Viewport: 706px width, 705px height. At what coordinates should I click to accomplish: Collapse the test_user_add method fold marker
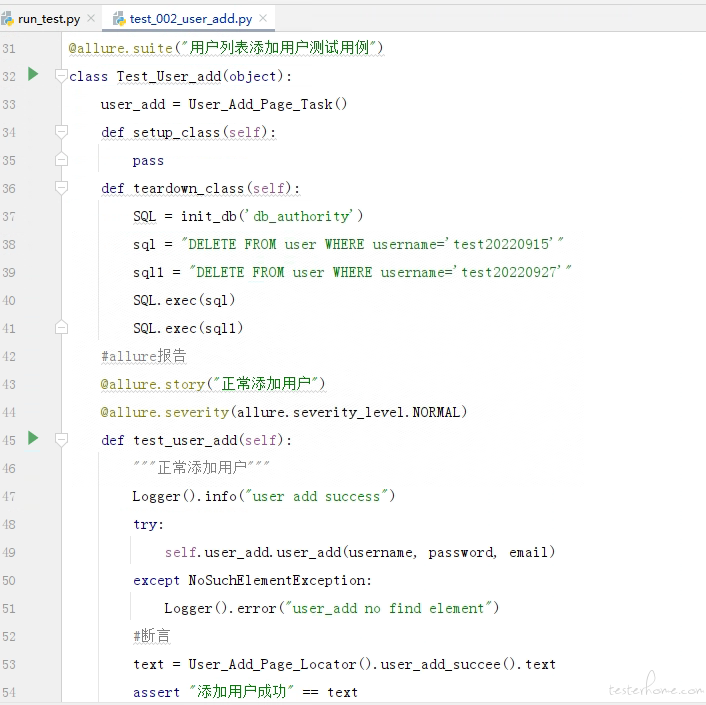61,439
